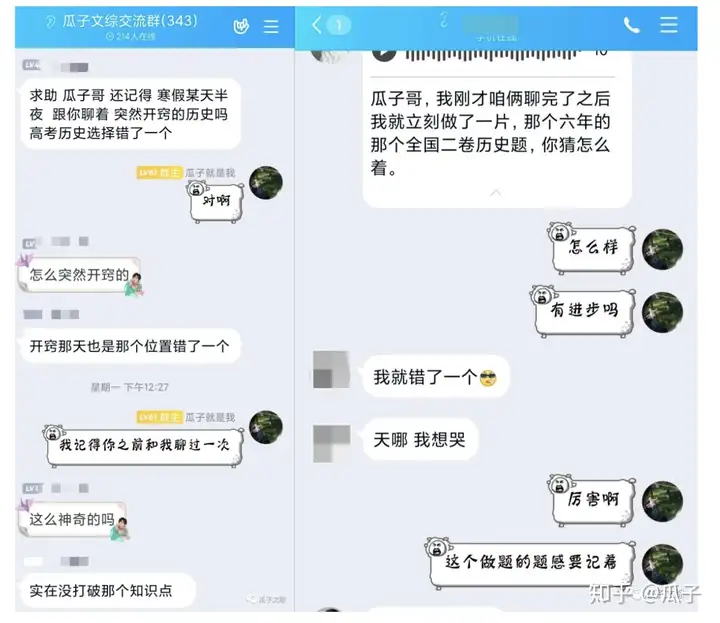
Task: Open group title 瓜子文综交流群(343)
Action: (x=130, y=21)
